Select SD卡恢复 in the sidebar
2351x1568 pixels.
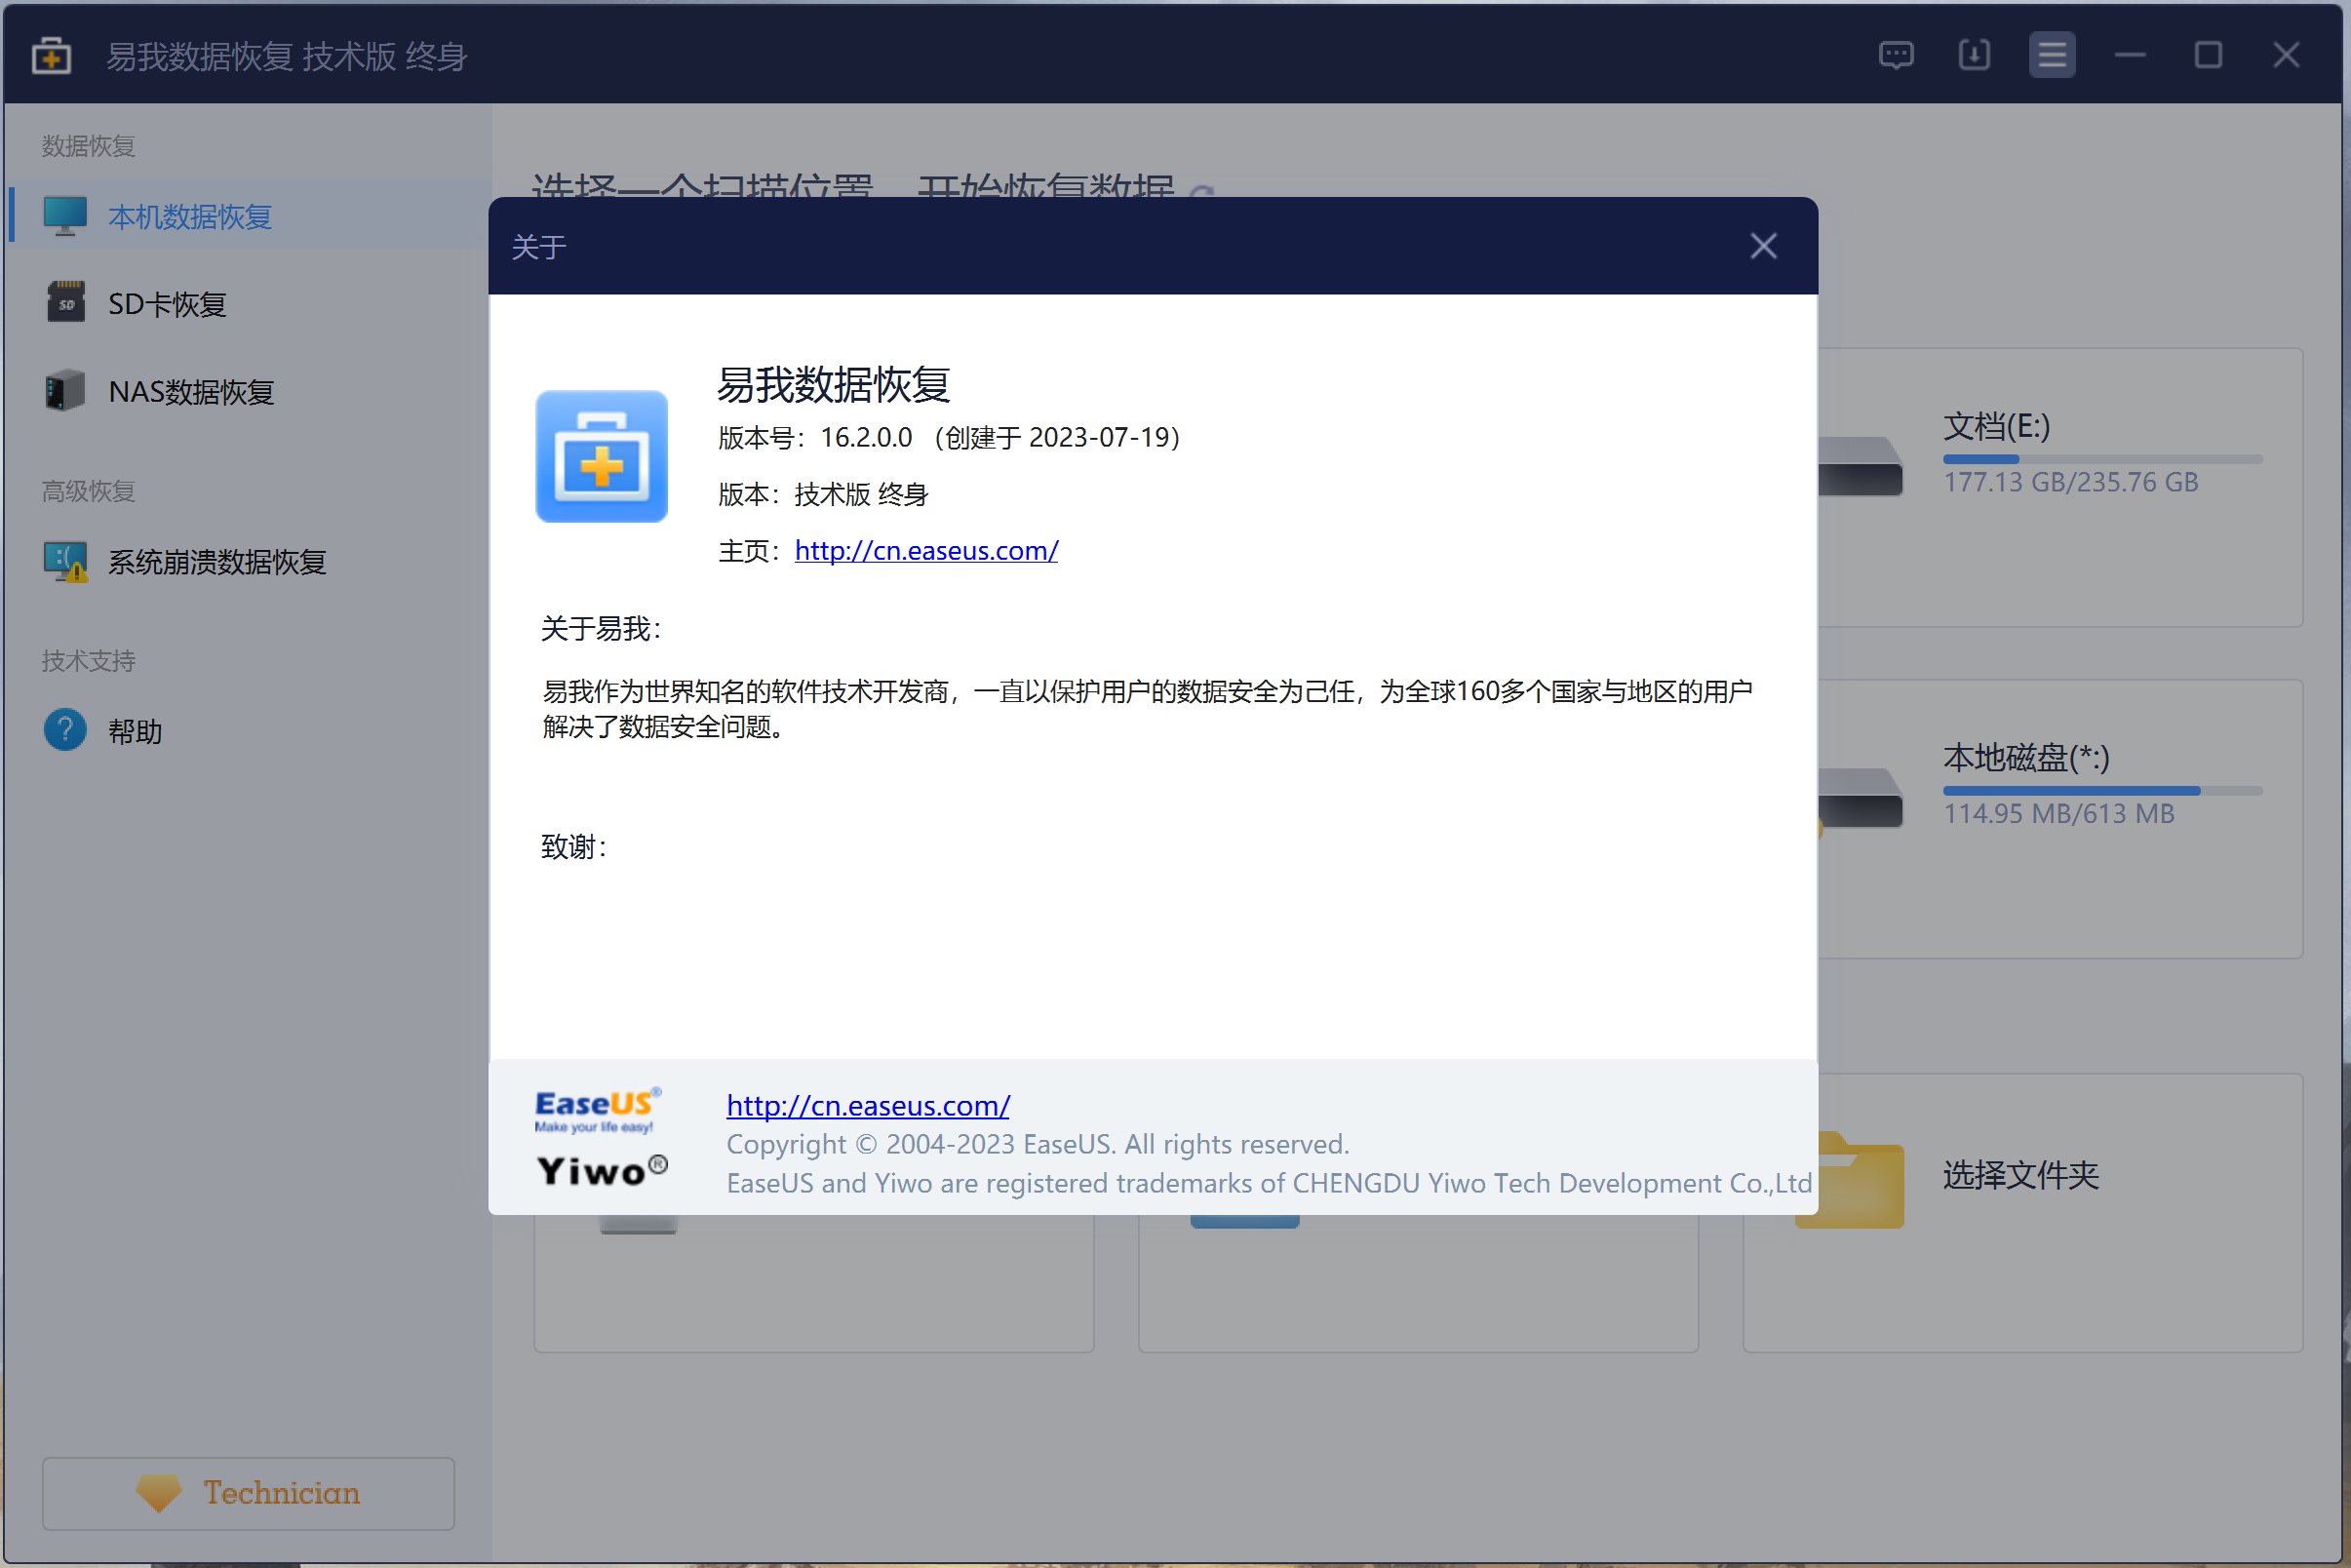click(x=250, y=303)
